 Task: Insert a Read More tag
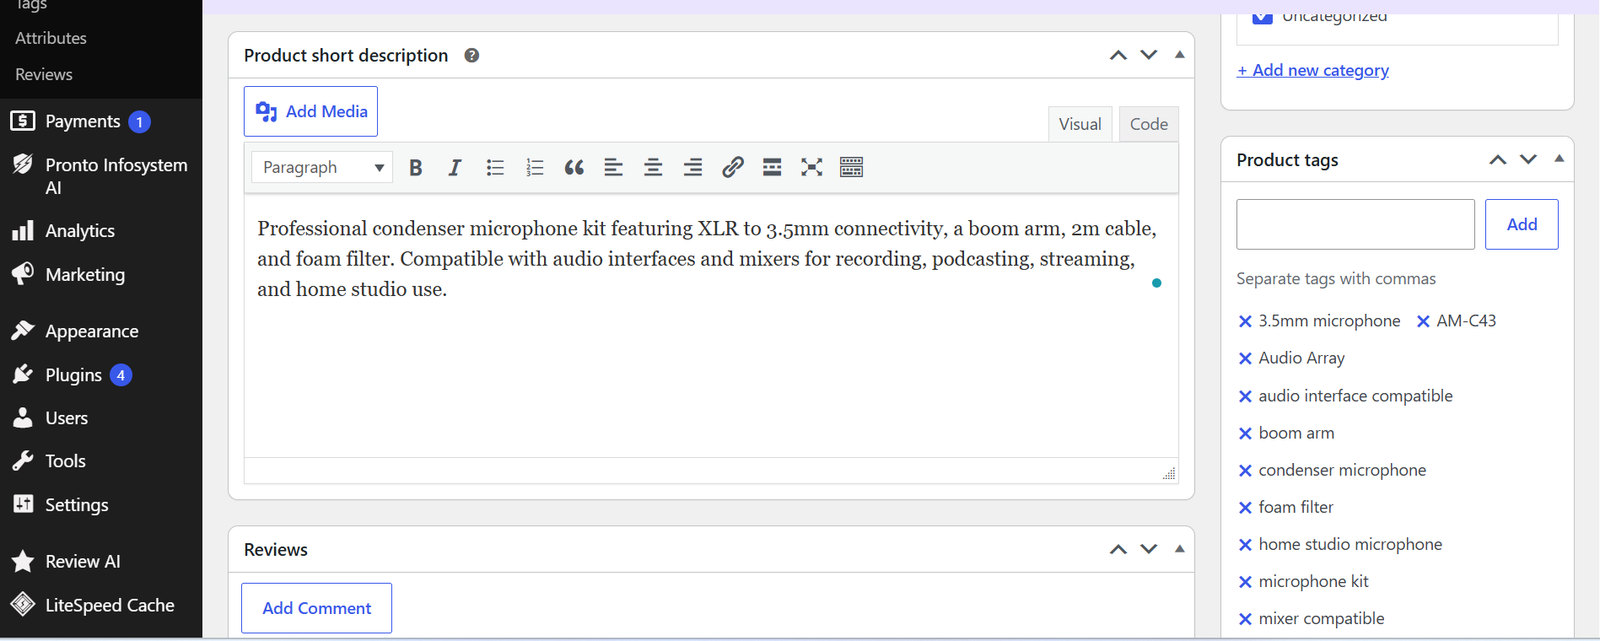tap(772, 167)
